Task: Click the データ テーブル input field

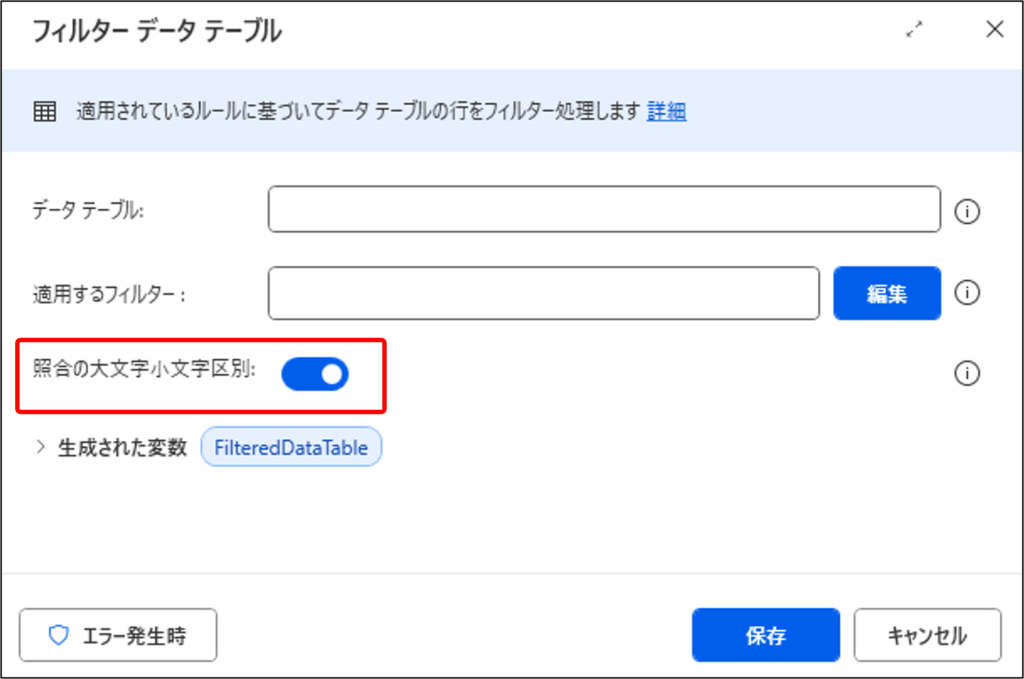Action: coord(604,209)
